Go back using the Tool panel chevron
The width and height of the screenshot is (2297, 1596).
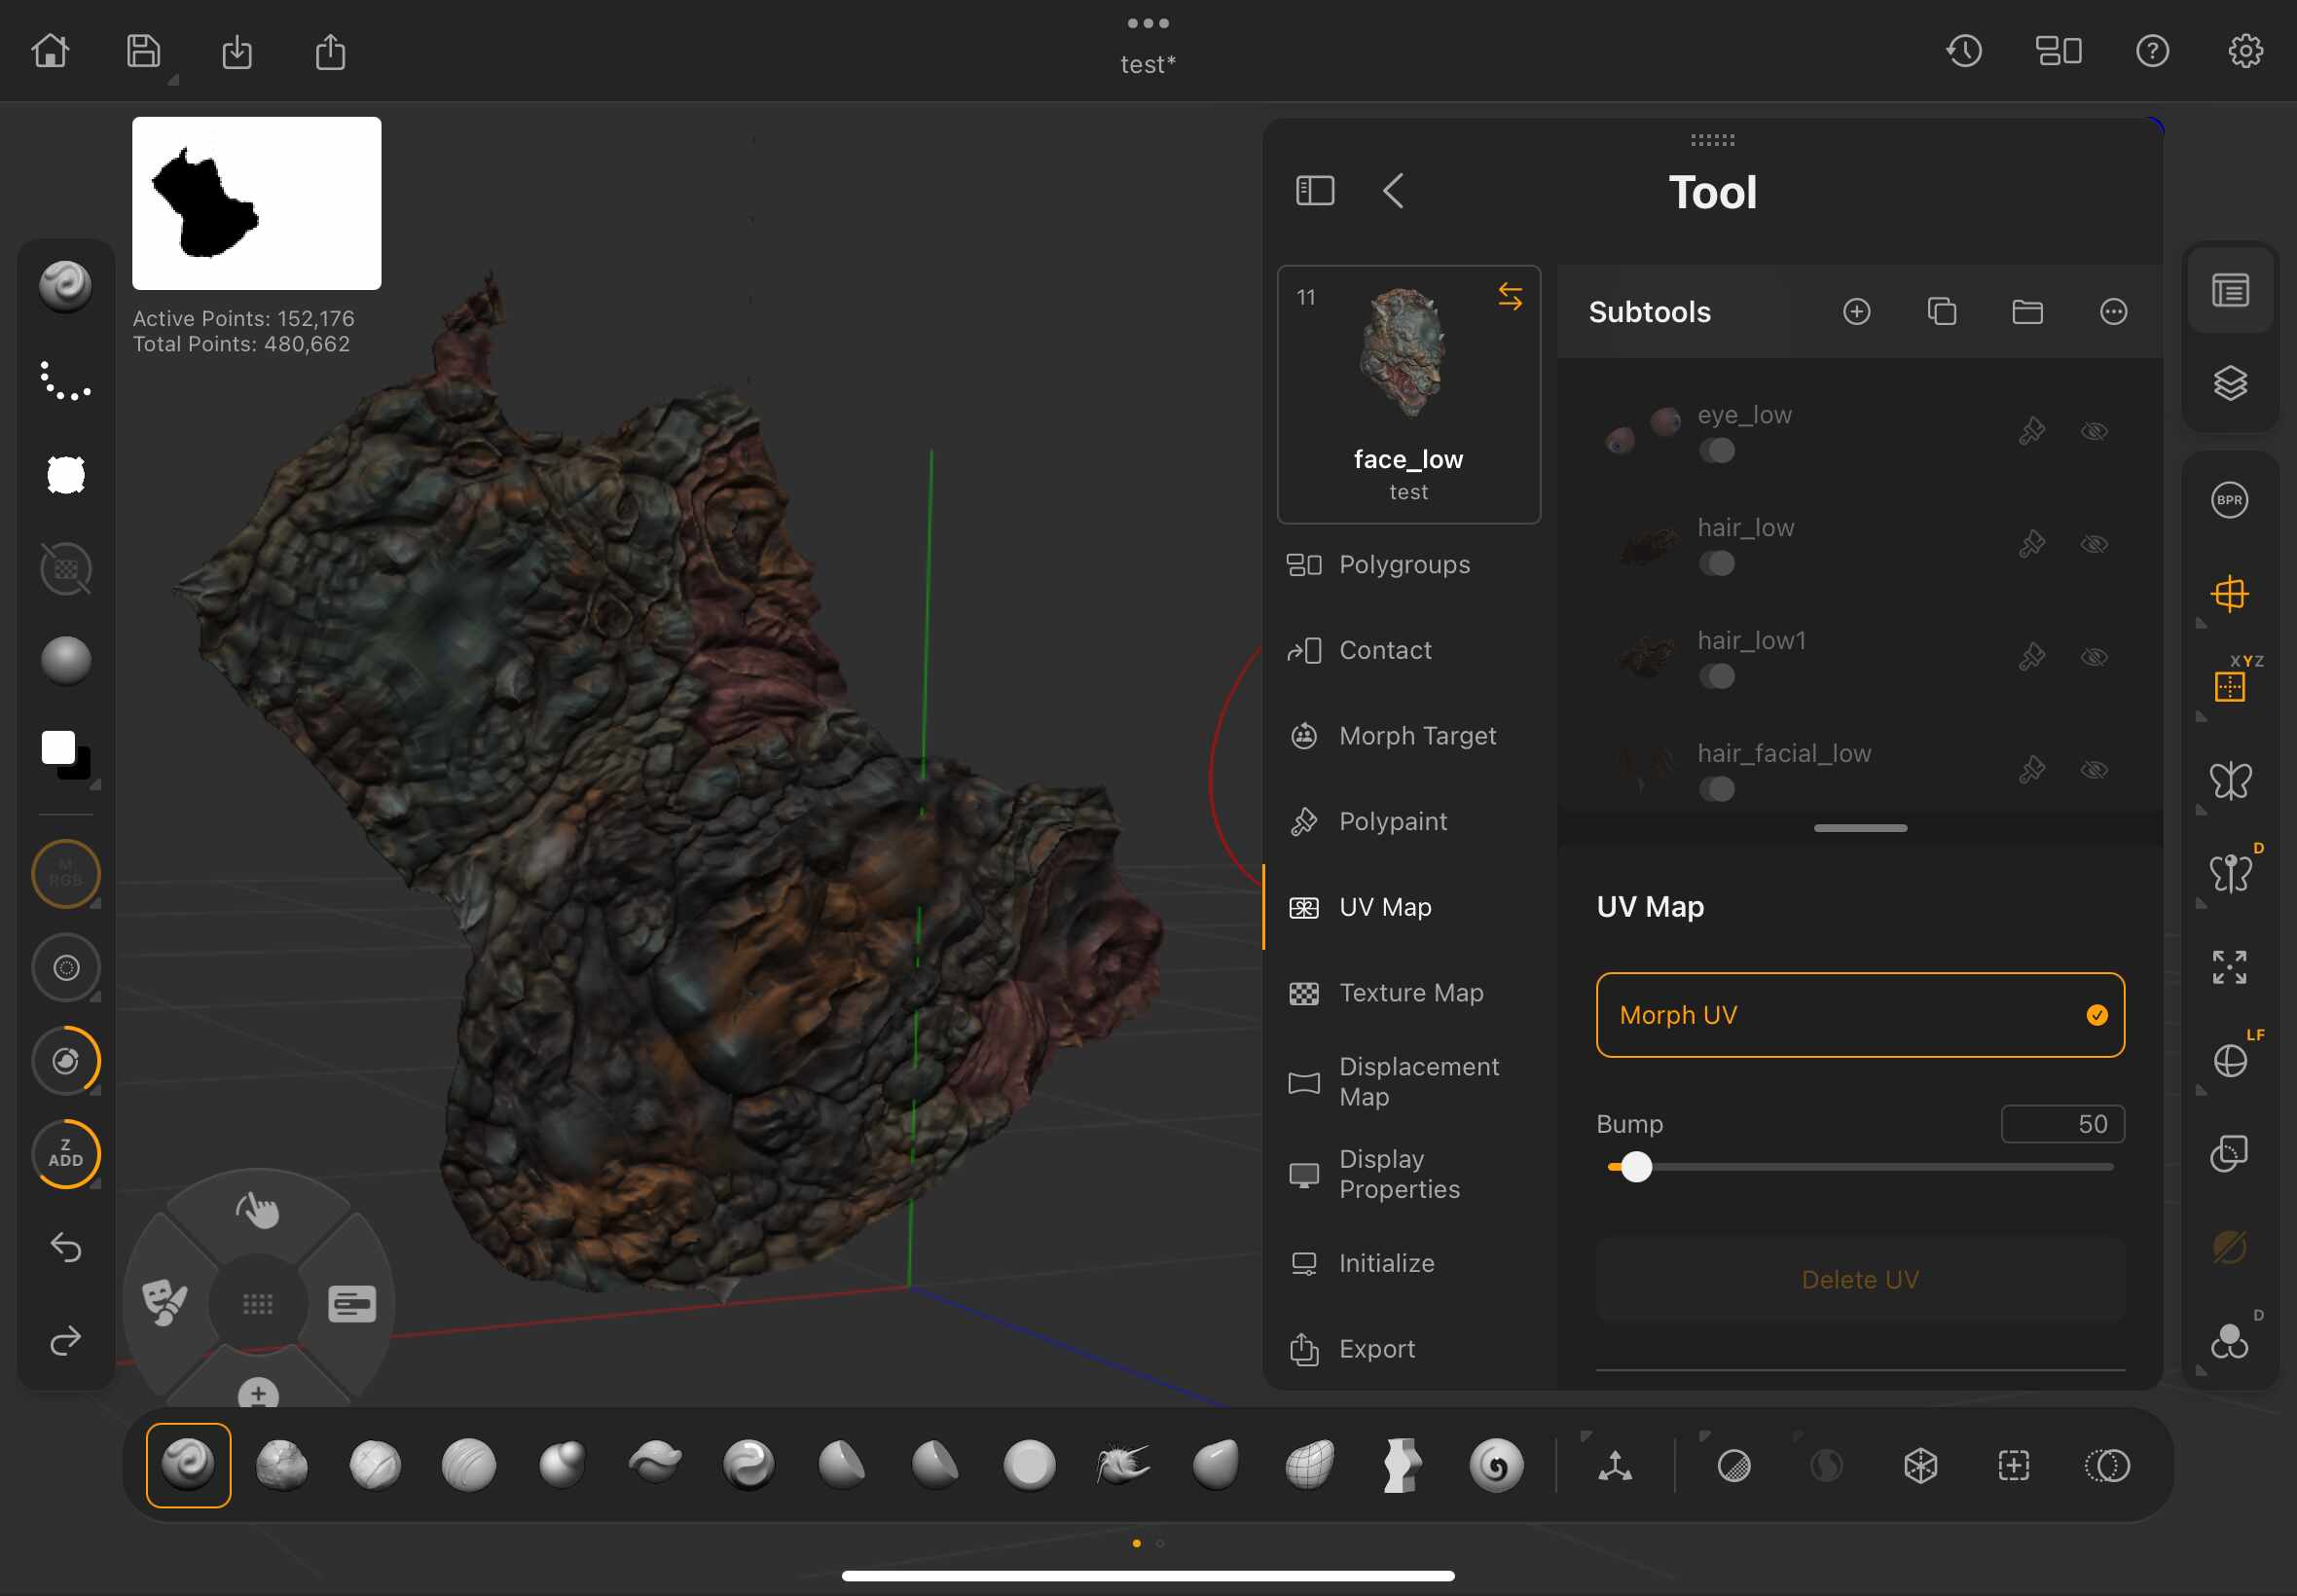point(1393,191)
